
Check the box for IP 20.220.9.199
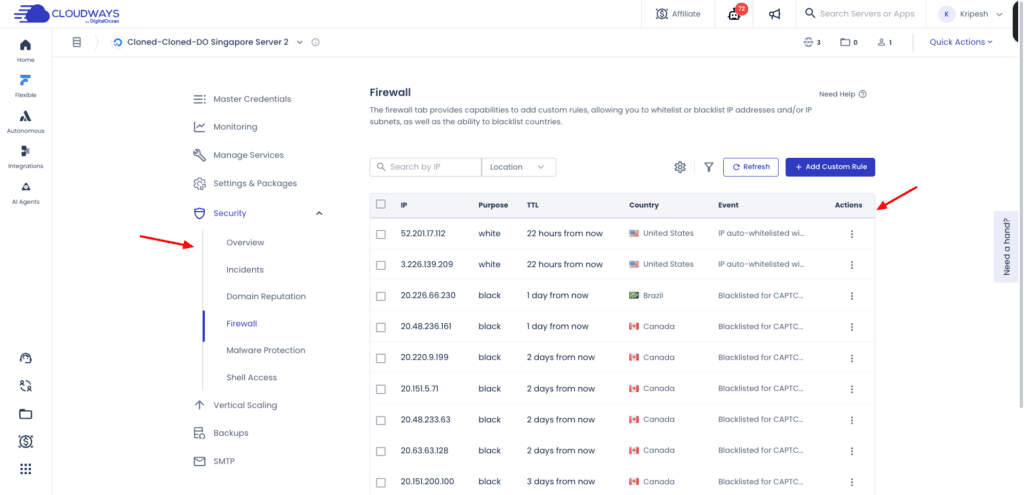381,358
